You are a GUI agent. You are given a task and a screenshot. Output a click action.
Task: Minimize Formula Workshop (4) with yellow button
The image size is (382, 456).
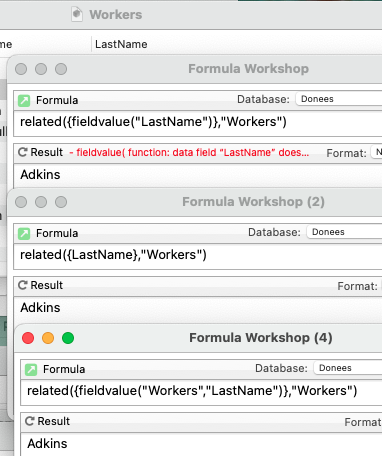48,338
